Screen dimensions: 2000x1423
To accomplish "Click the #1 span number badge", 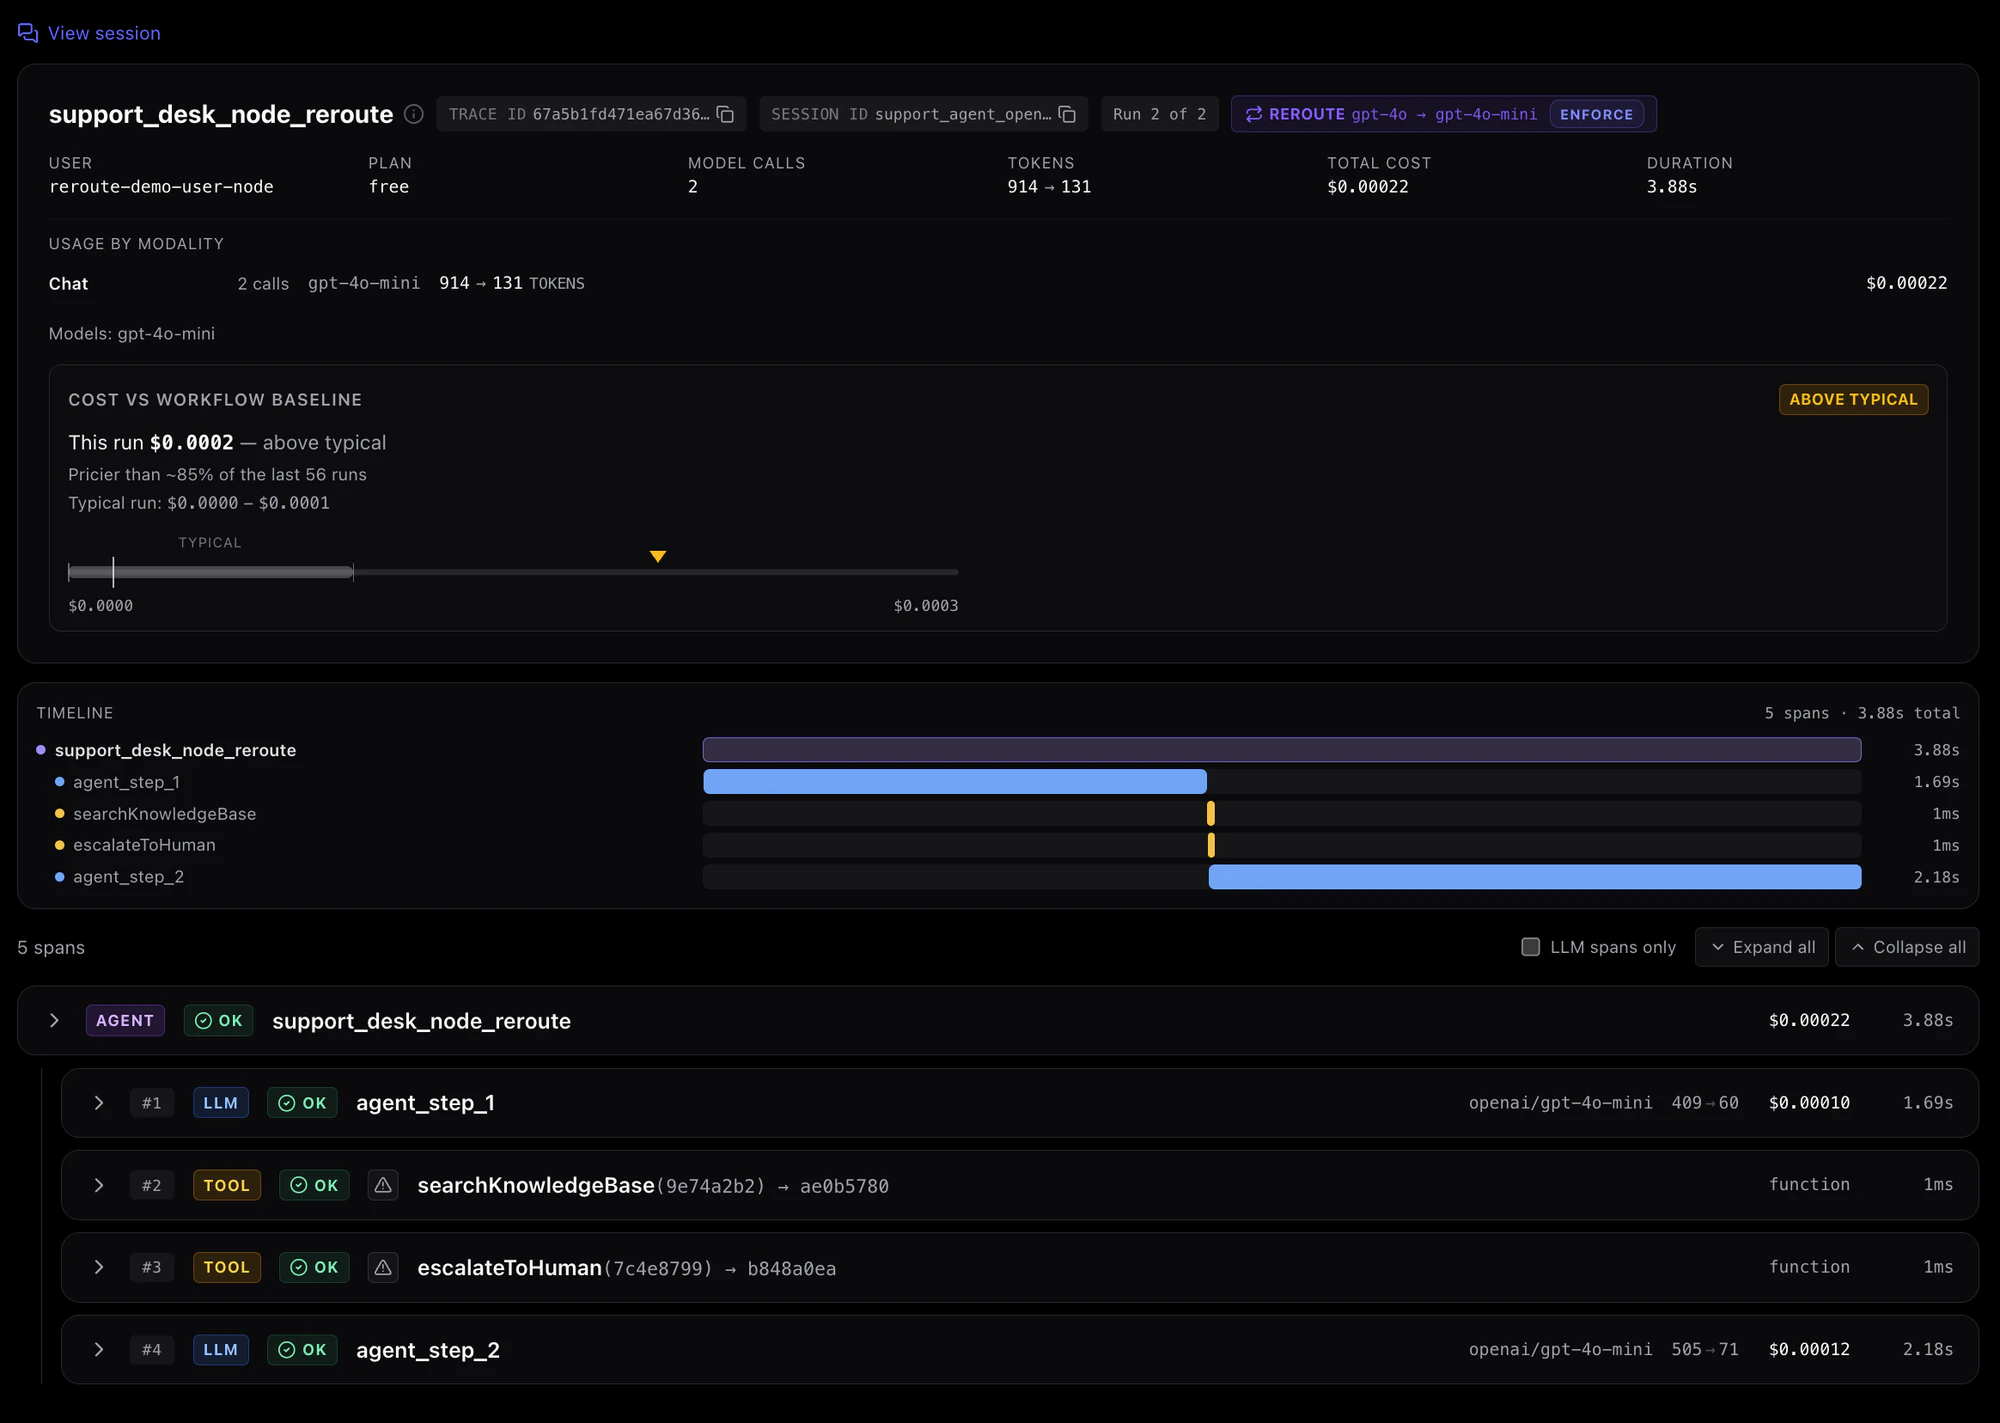I will click(x=152, y=1102).
